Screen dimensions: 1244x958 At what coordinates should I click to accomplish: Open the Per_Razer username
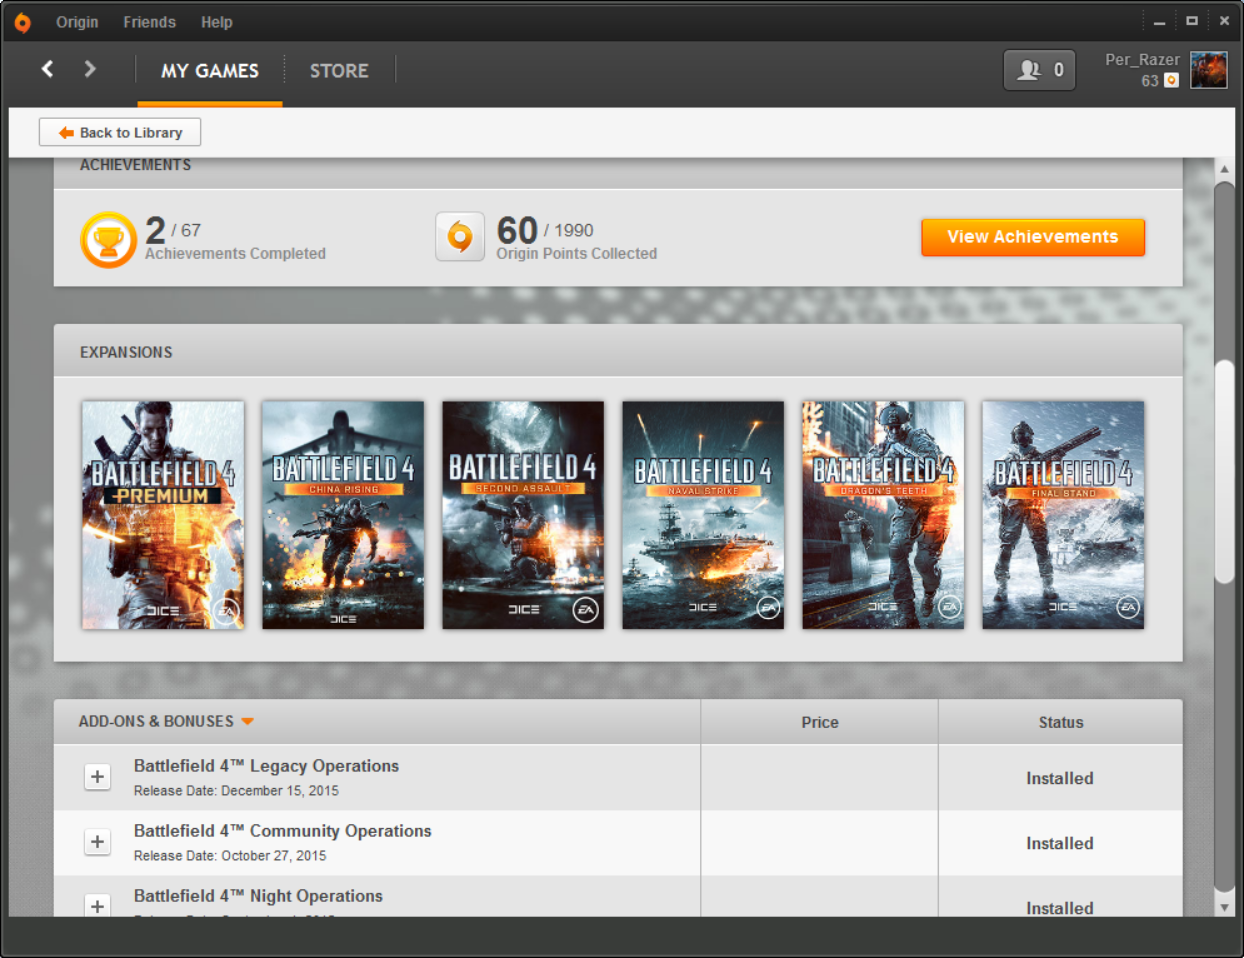(1142, 60)
